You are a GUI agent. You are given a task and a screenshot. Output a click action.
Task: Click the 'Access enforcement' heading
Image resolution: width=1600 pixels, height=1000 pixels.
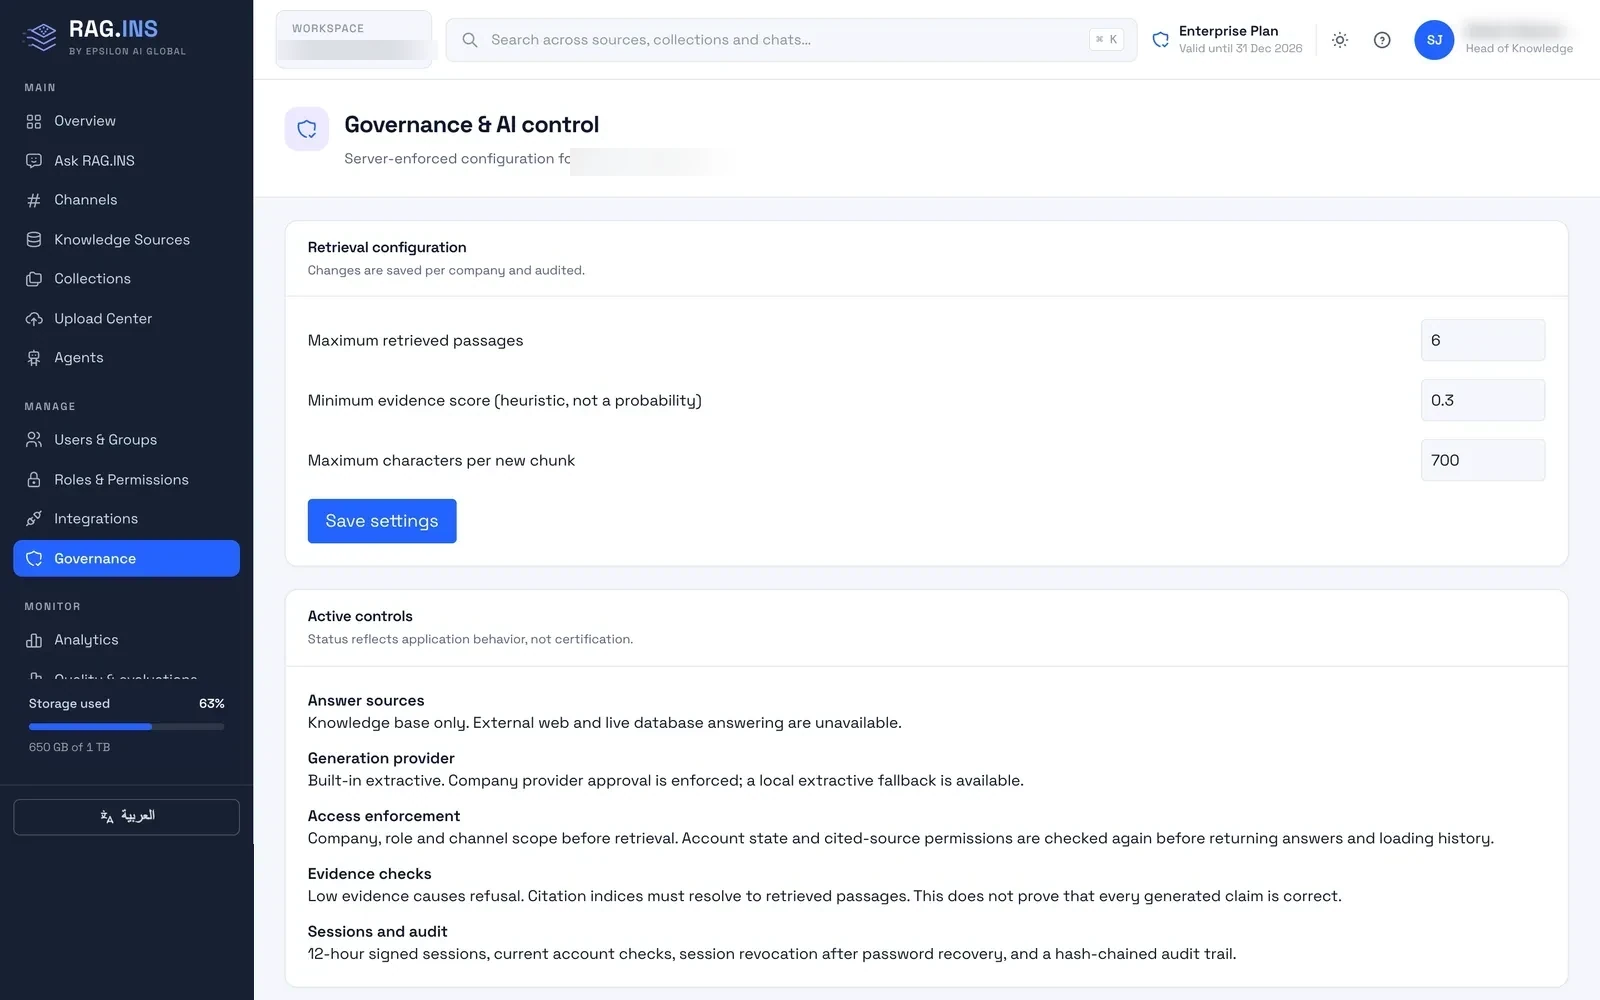click(384, 816)
